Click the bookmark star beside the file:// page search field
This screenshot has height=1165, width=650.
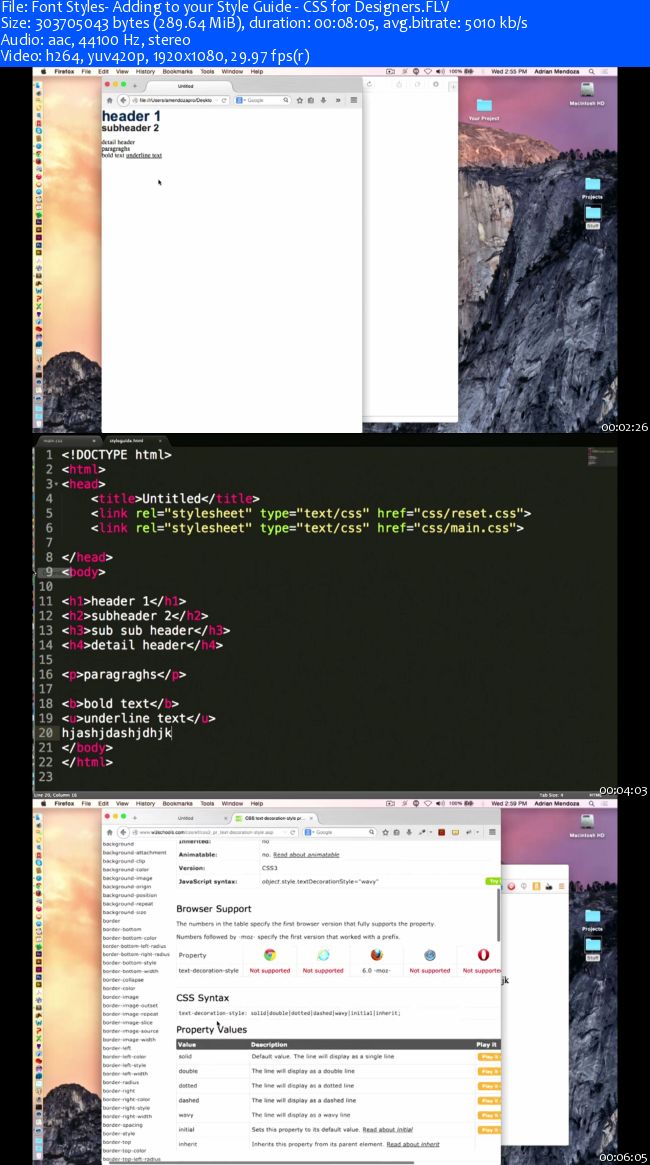click(299, 100)
